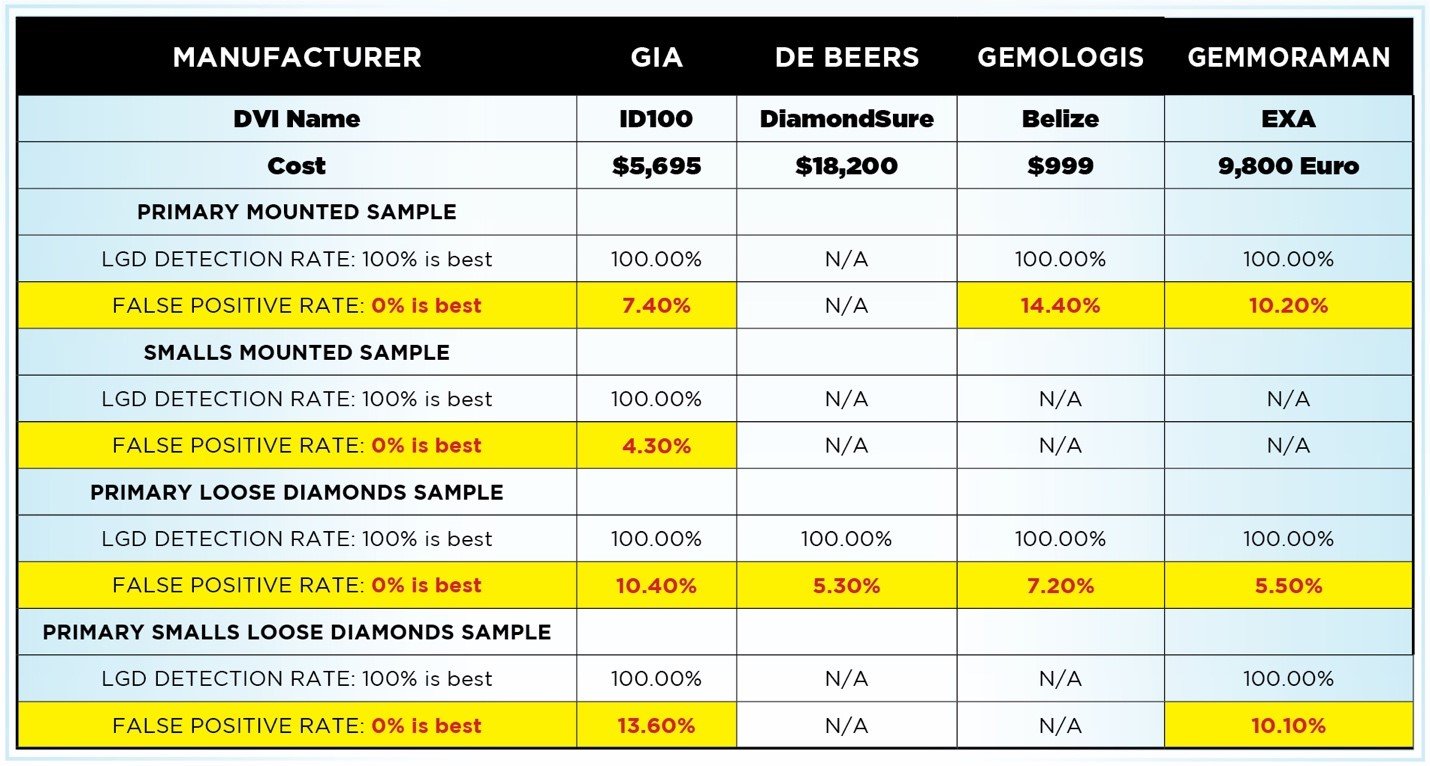This screenshot has width=1430, height=766.
Task: Click the 5.30% De Beers value
Action: click(x=847, y=586)
